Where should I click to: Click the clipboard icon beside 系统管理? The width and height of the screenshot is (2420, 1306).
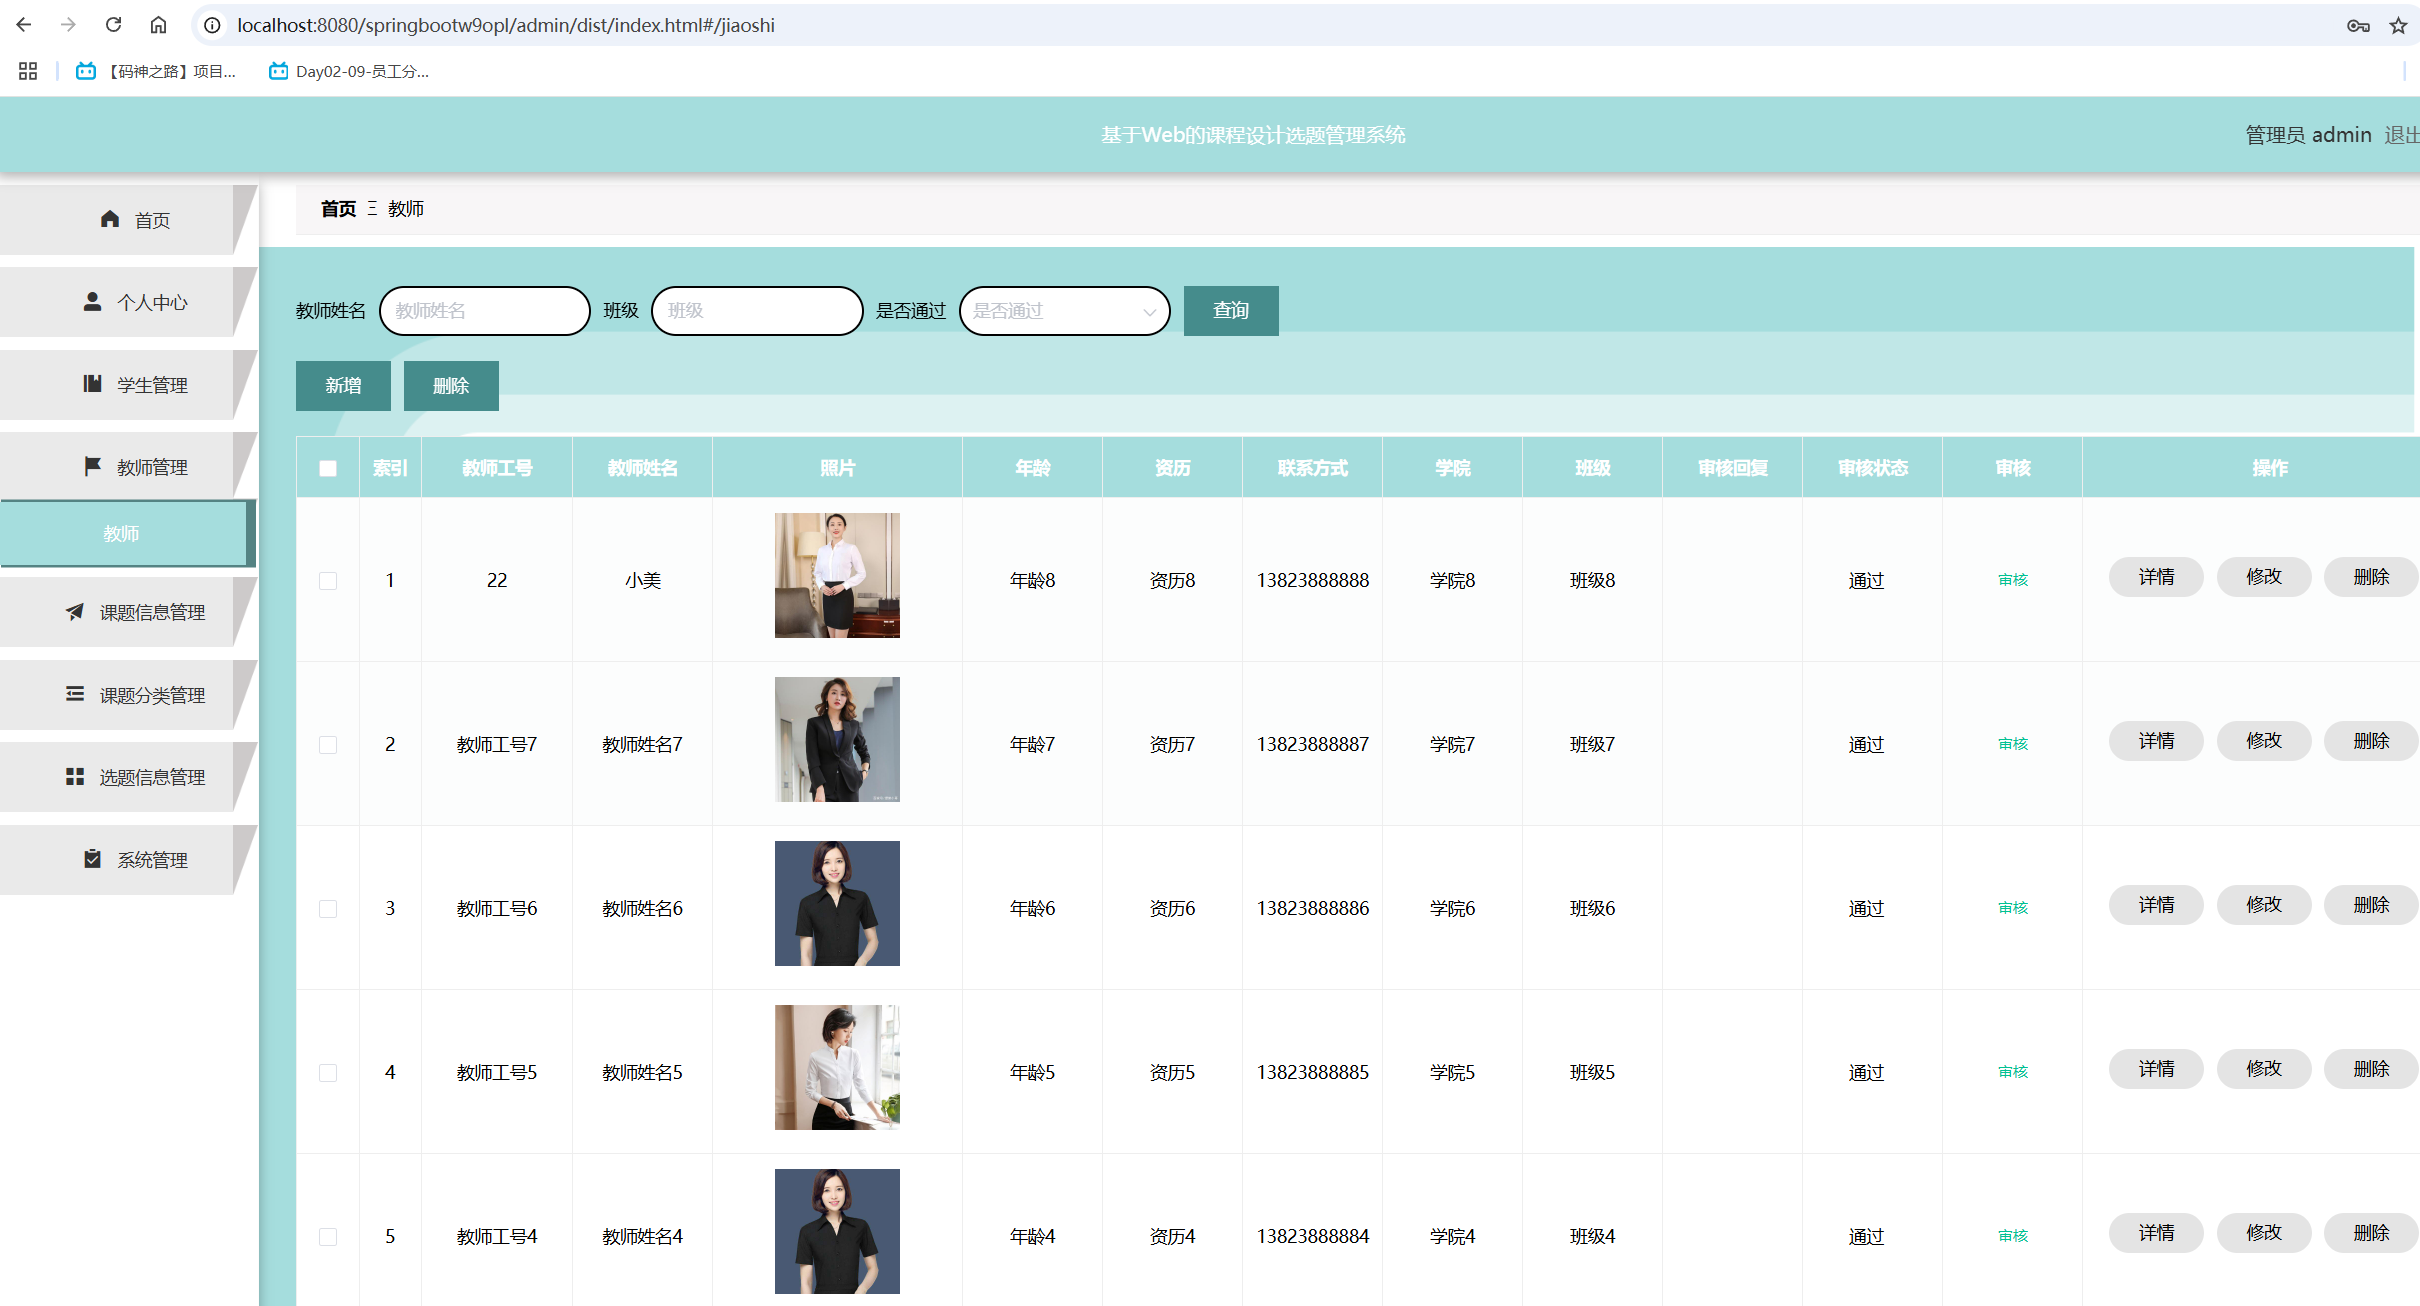tap(92, 859)
